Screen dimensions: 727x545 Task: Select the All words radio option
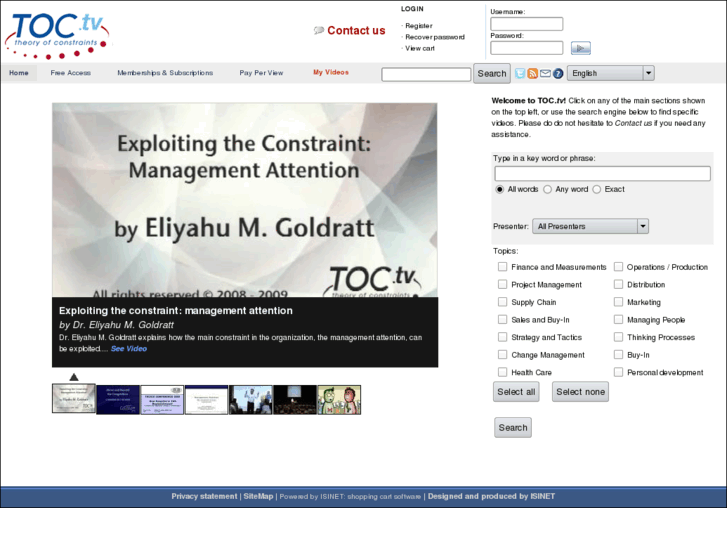(x=499, y=189)
